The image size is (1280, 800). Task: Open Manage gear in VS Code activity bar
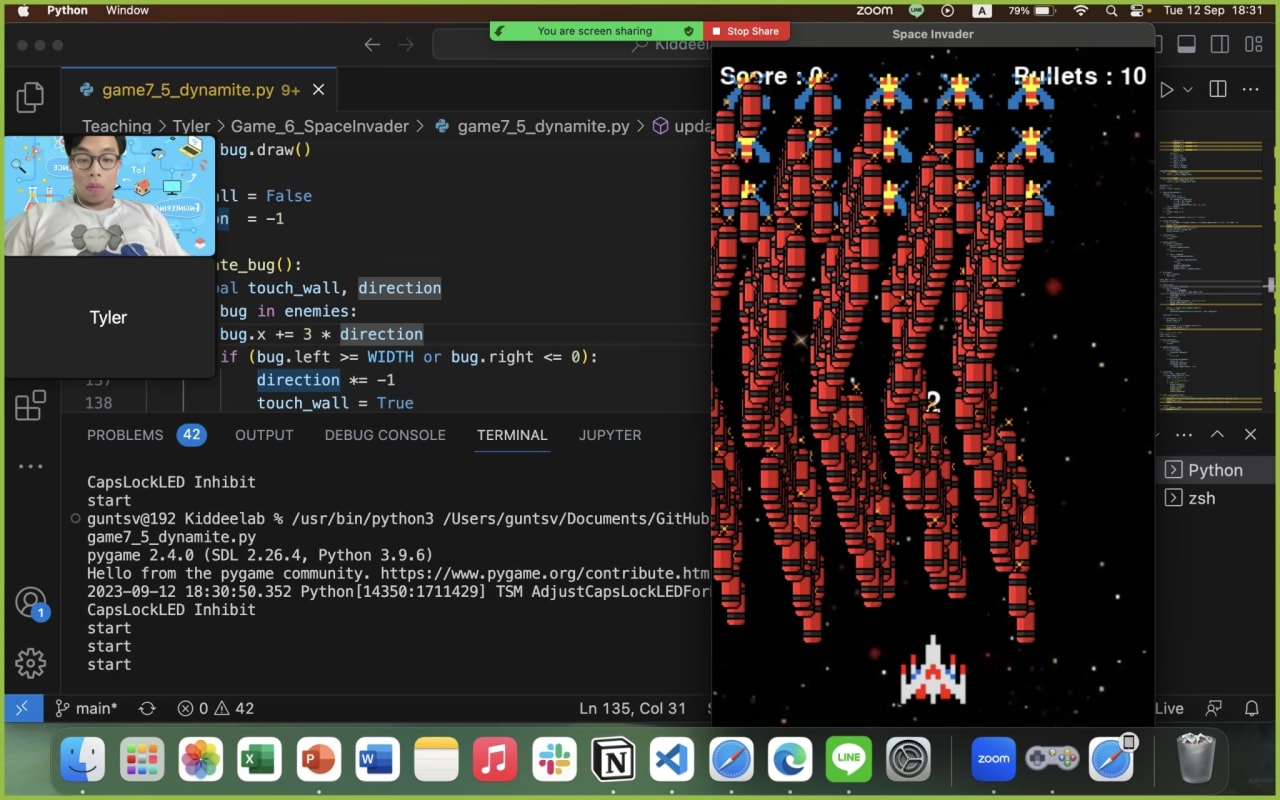point(30,663)
